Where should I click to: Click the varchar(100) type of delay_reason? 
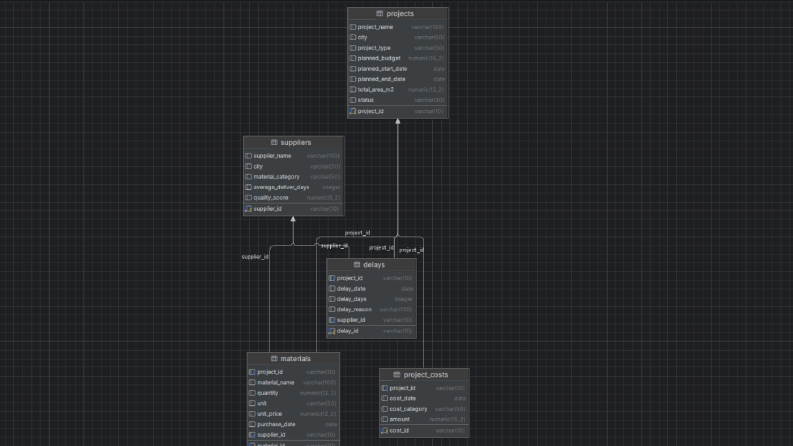click(x=395, y=309)
